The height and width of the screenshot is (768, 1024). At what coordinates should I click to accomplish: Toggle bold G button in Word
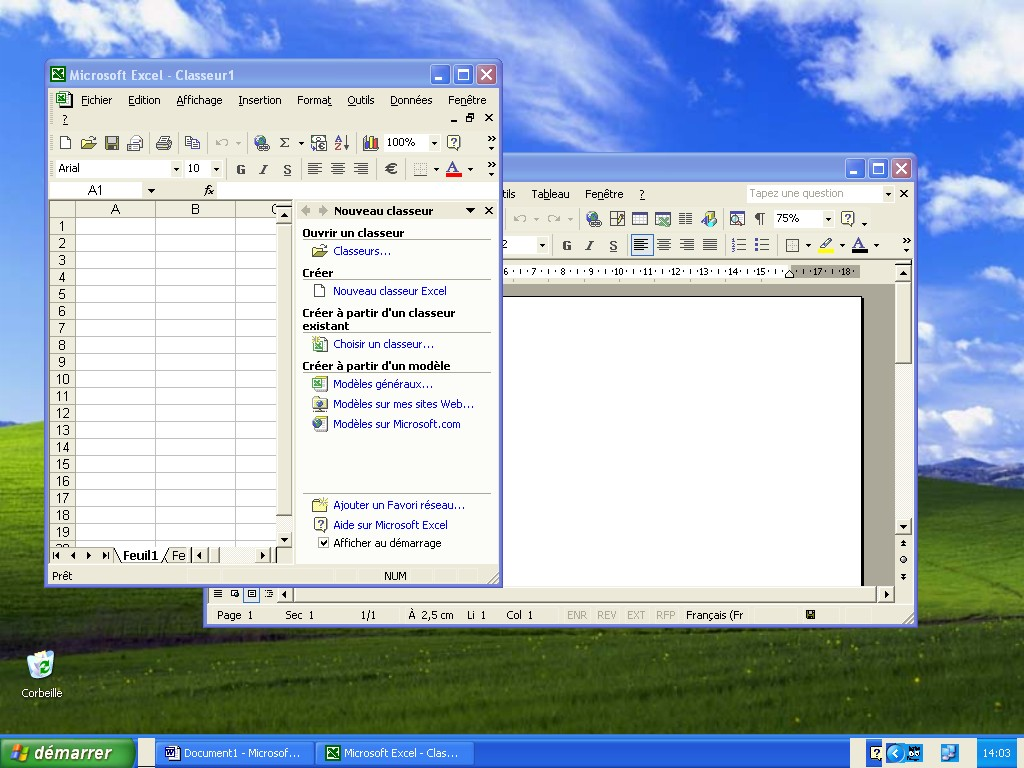567,245
